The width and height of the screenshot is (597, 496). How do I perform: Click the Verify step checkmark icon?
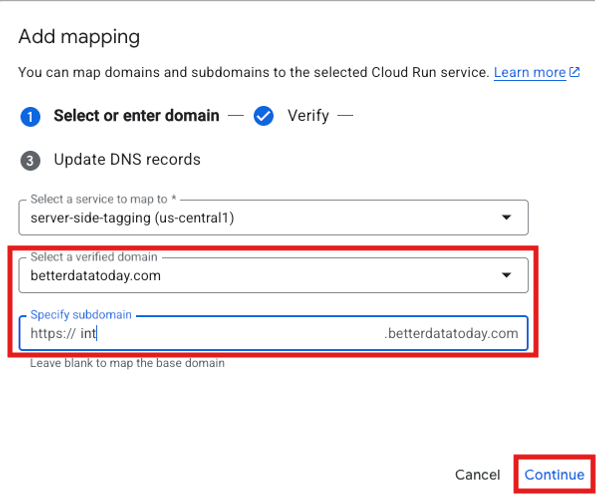[x=263, y=116]
